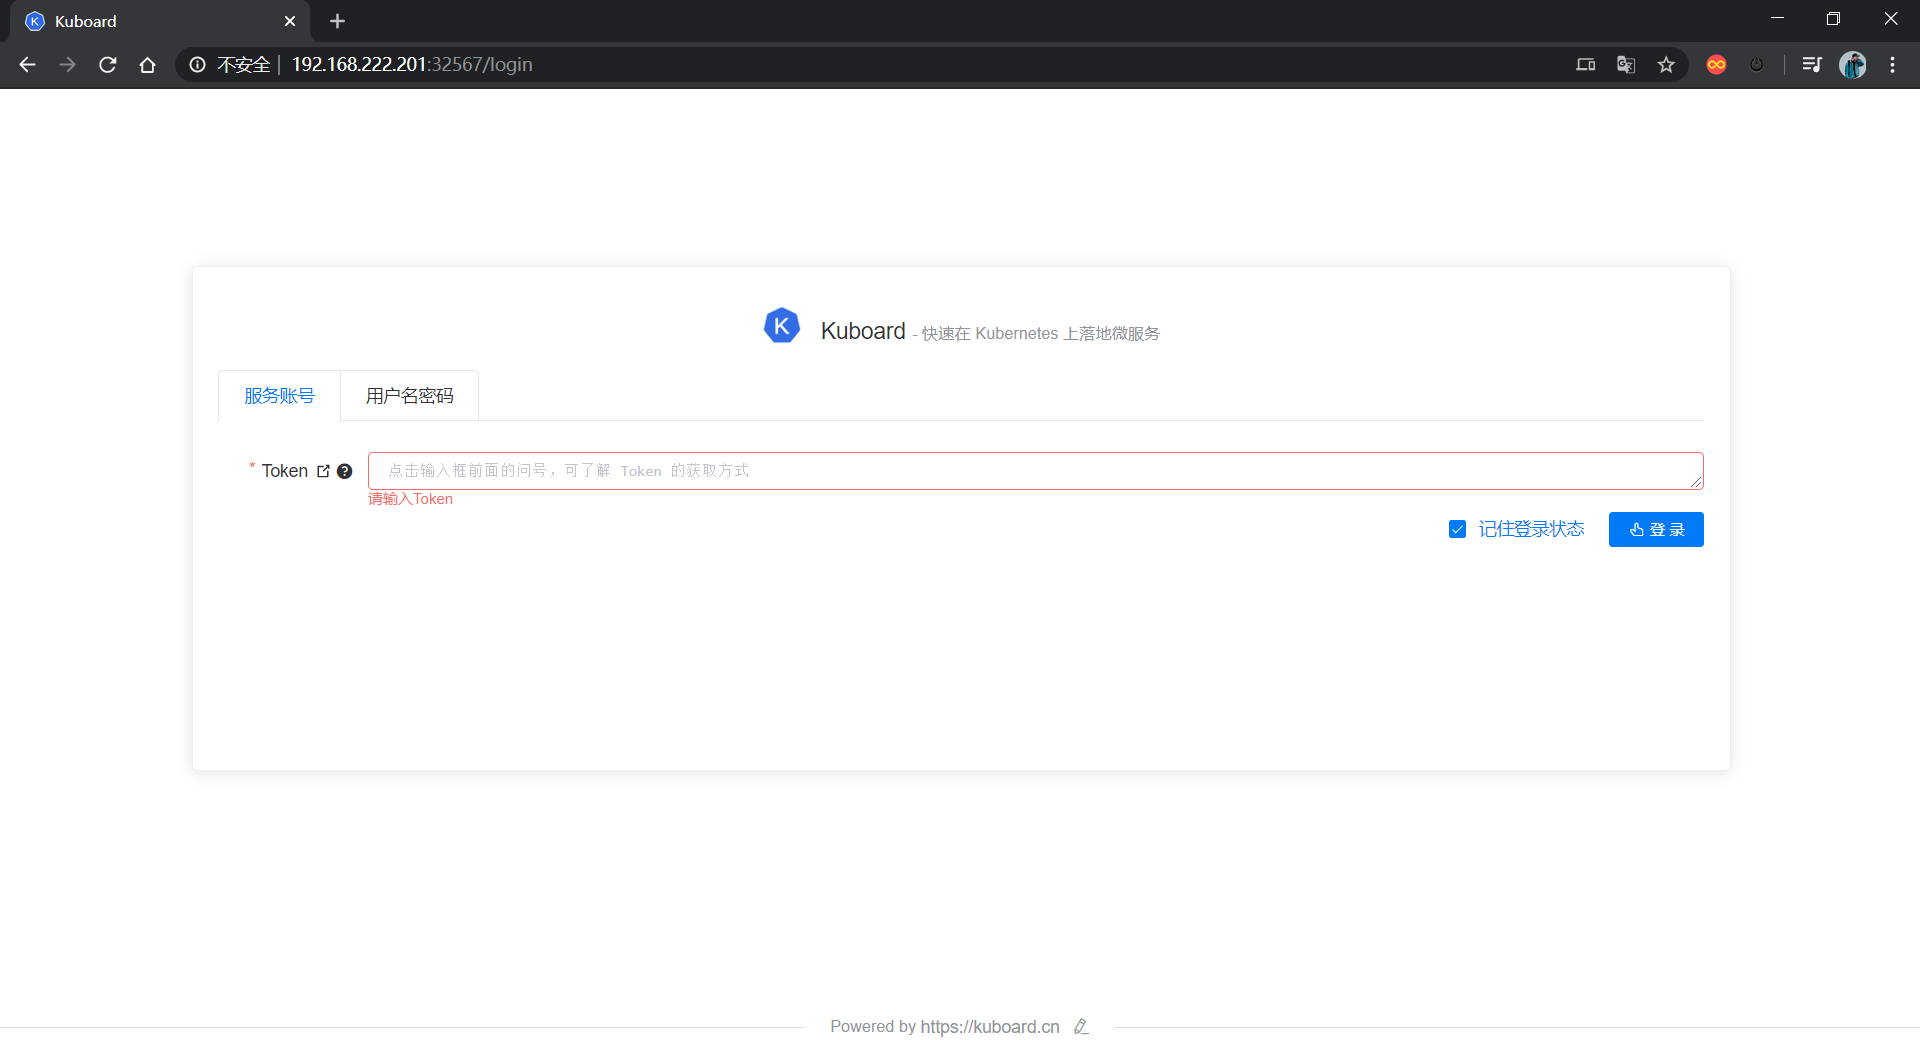Click the Kuboard logo hexagon
This screenshot has height=1040, width=1920.
pos(782,326)
